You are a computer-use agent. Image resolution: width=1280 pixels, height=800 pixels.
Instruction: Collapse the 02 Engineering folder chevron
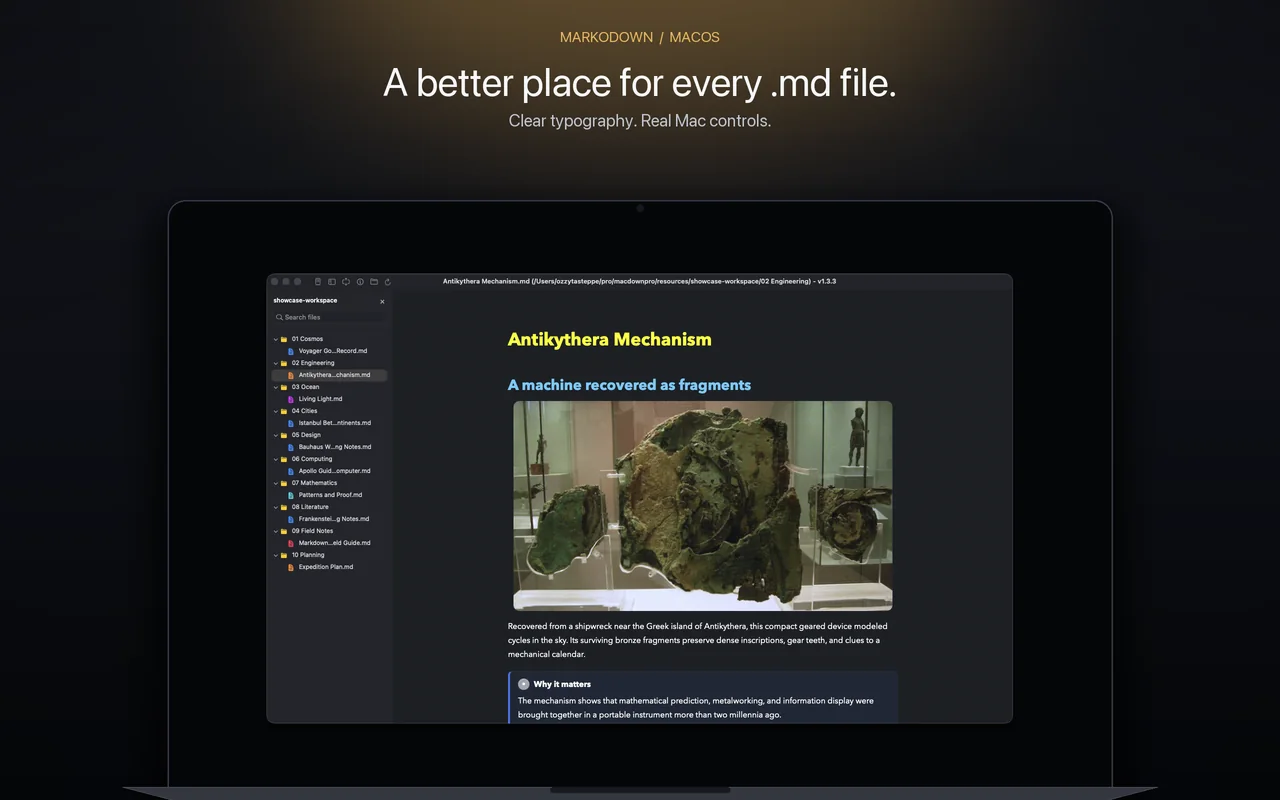coord(275,363)
